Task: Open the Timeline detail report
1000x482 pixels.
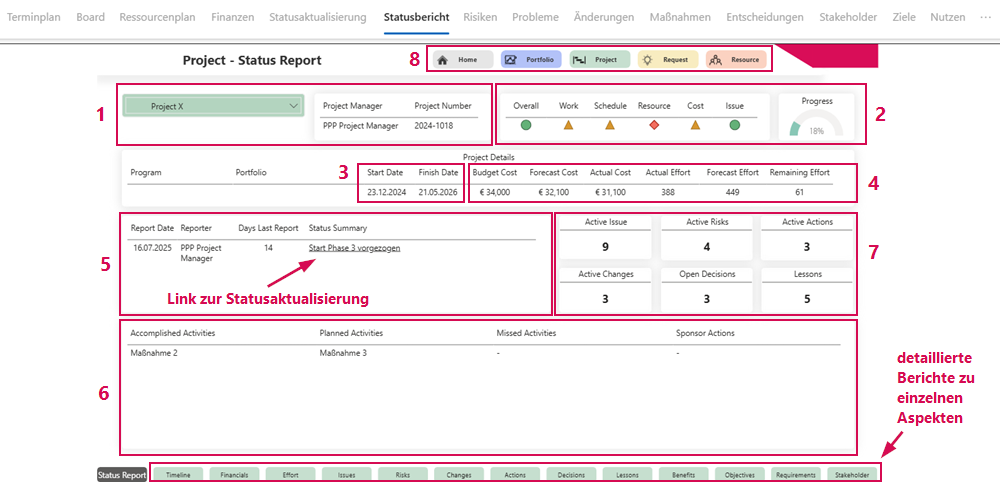Action: click(x=179, y=475)
